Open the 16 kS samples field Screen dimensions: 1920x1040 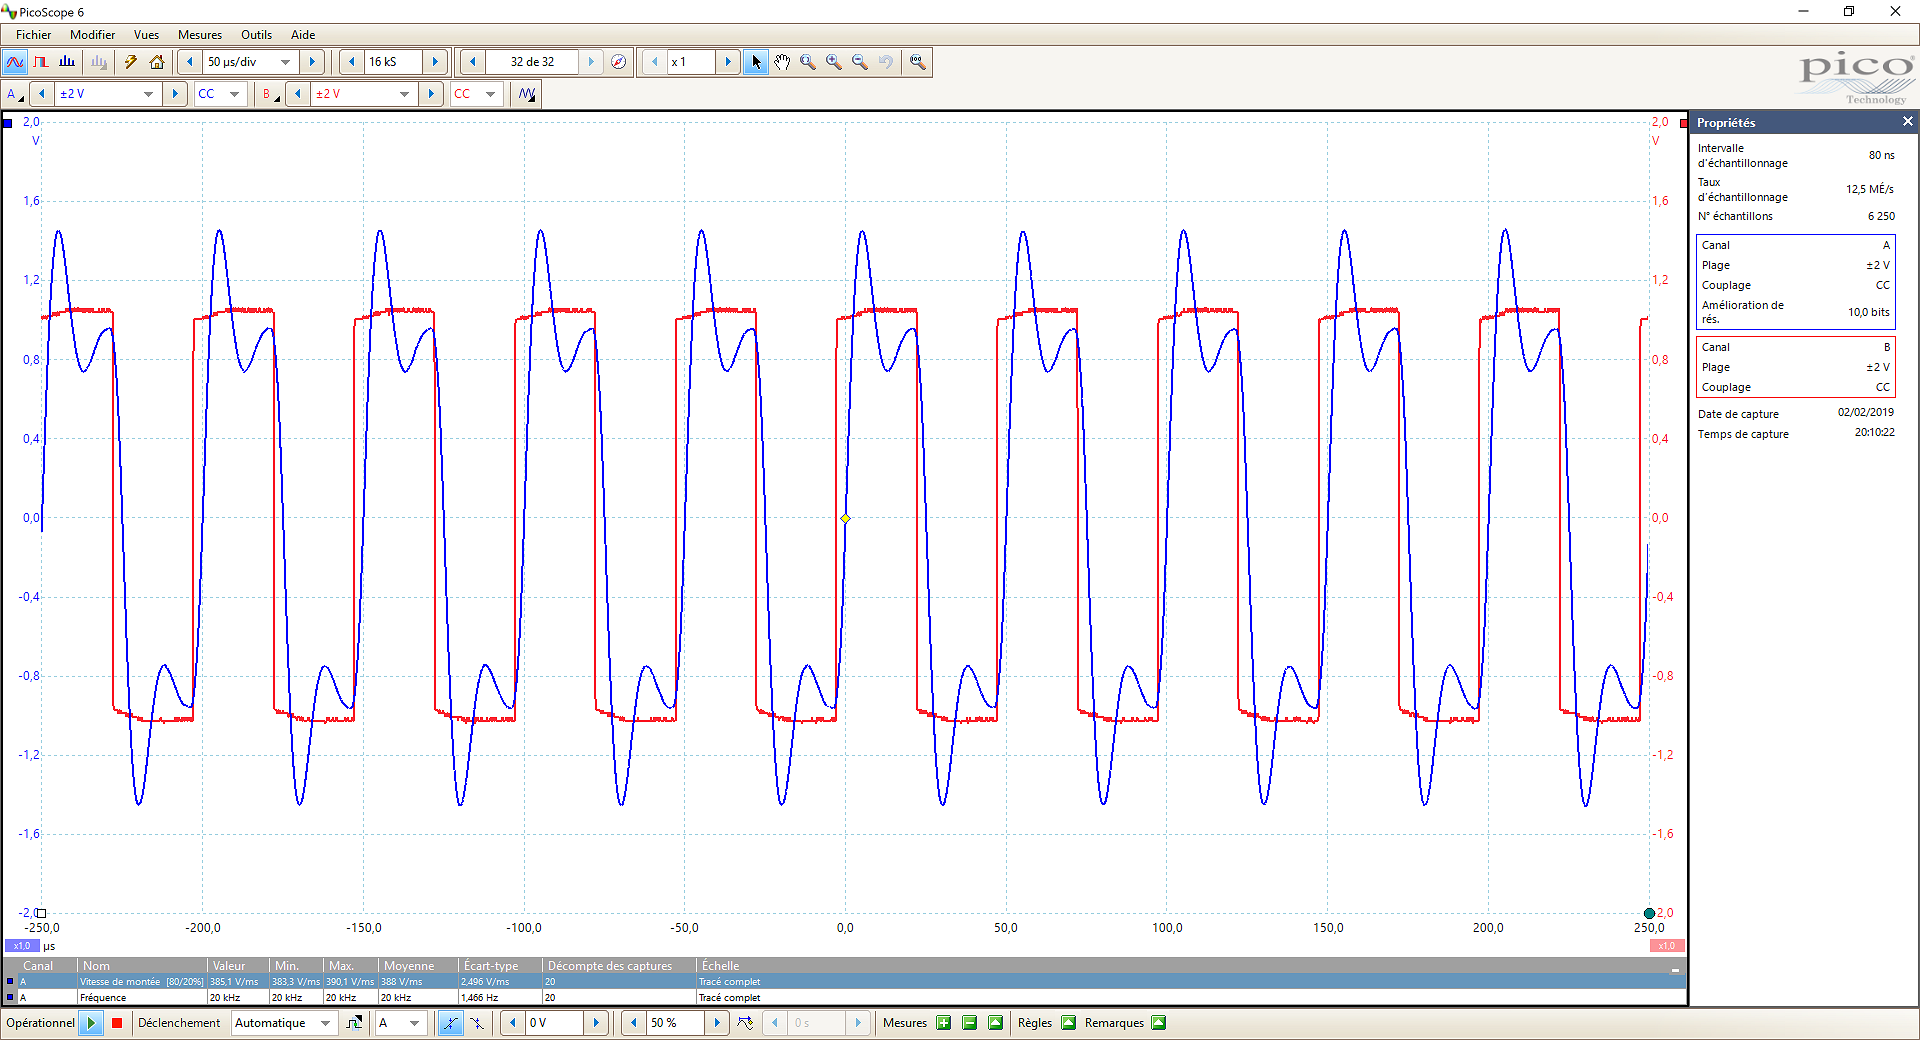pyautogui.click(x=393, y=62)
